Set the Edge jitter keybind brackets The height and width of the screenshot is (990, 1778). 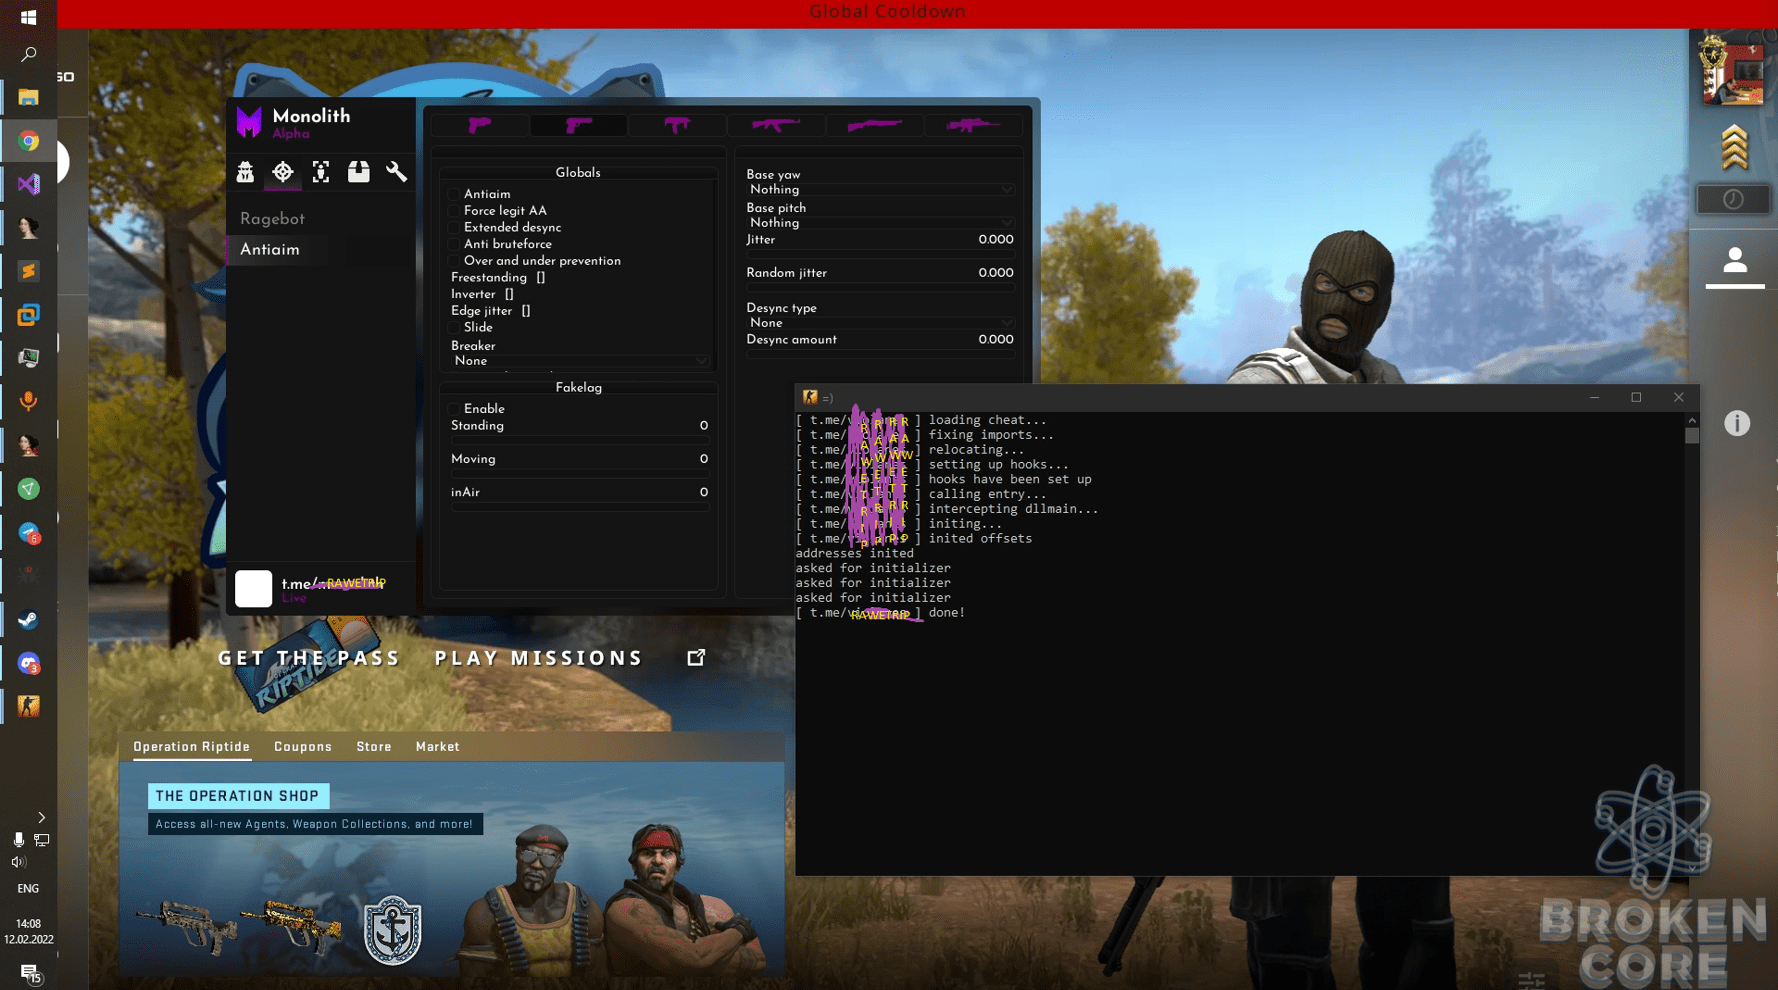point(526,311)
